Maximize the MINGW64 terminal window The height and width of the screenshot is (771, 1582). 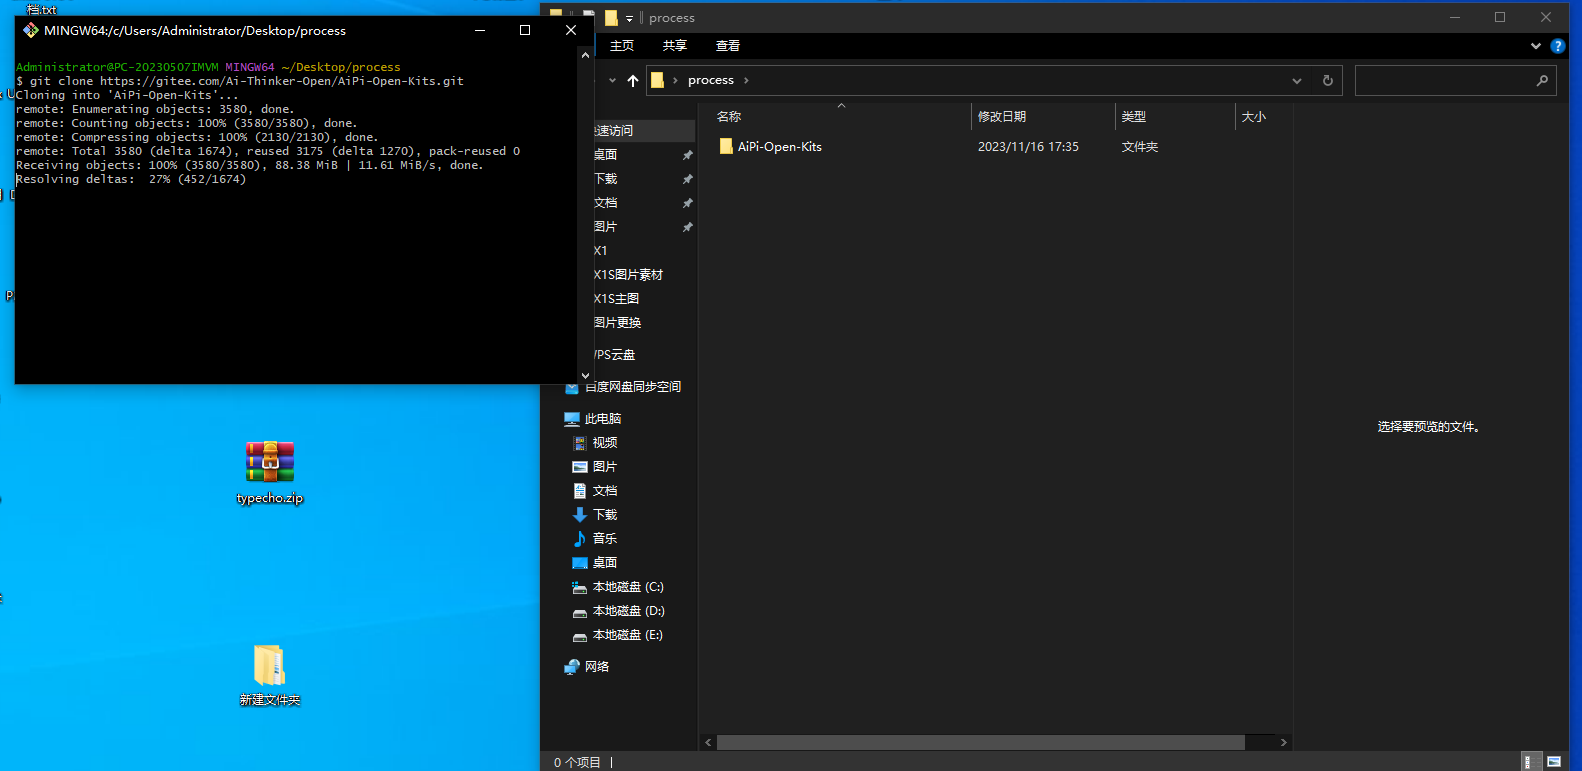pos(525,30)
